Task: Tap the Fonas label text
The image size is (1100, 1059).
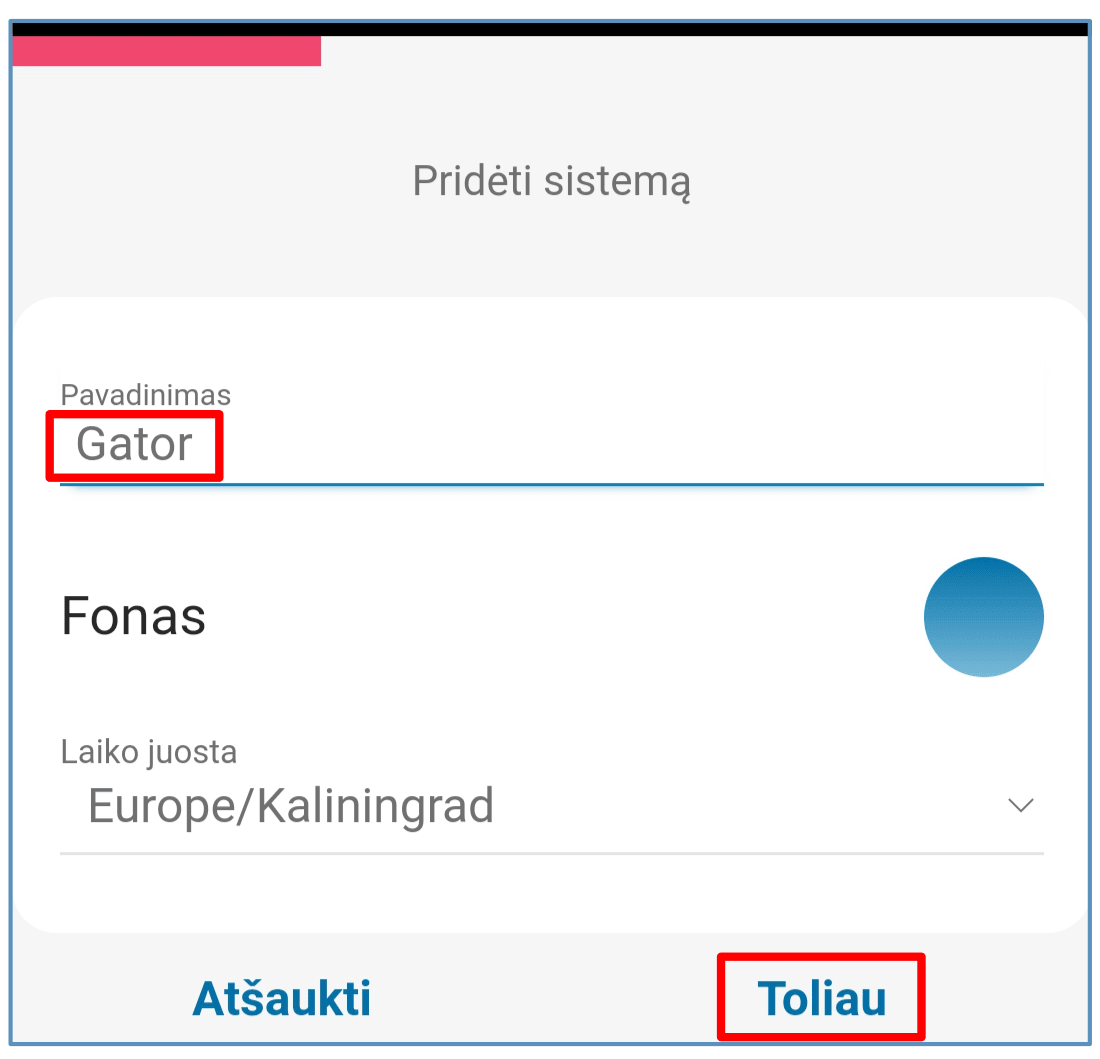Action: pos(134,616)
